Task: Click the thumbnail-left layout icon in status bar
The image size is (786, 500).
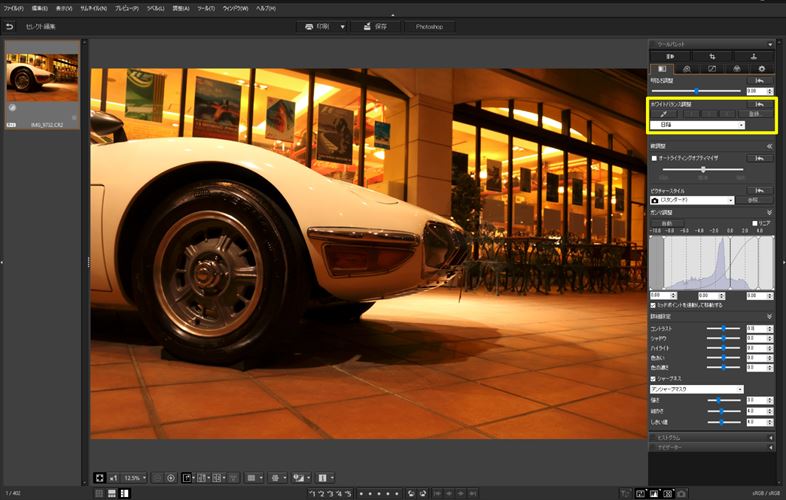Action: point(124,494)
